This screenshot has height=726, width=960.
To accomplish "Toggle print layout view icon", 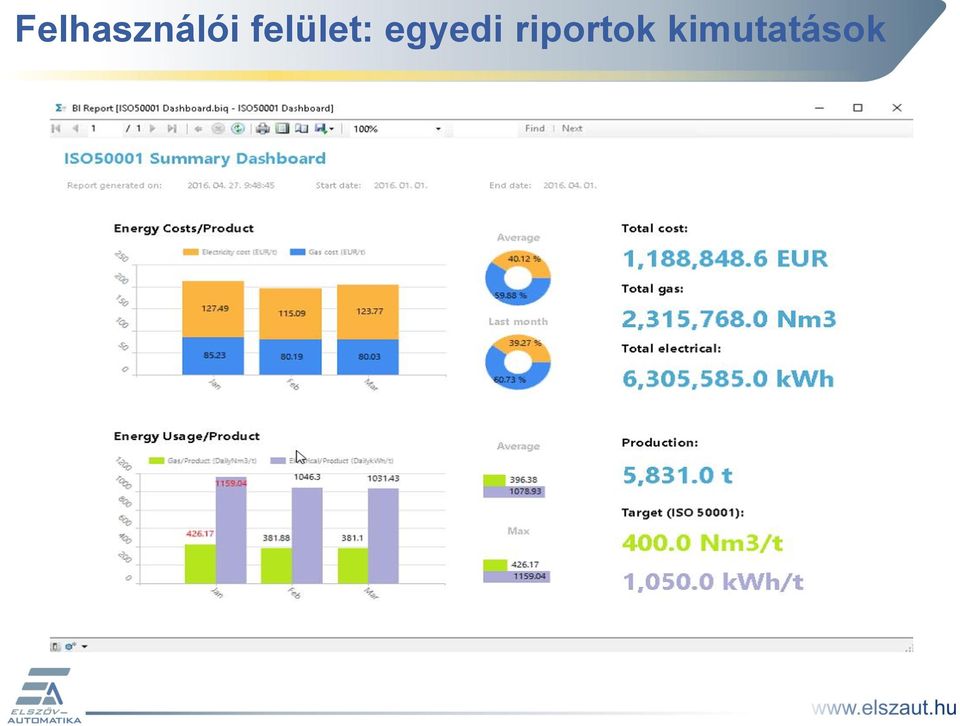I will (282, 129).
